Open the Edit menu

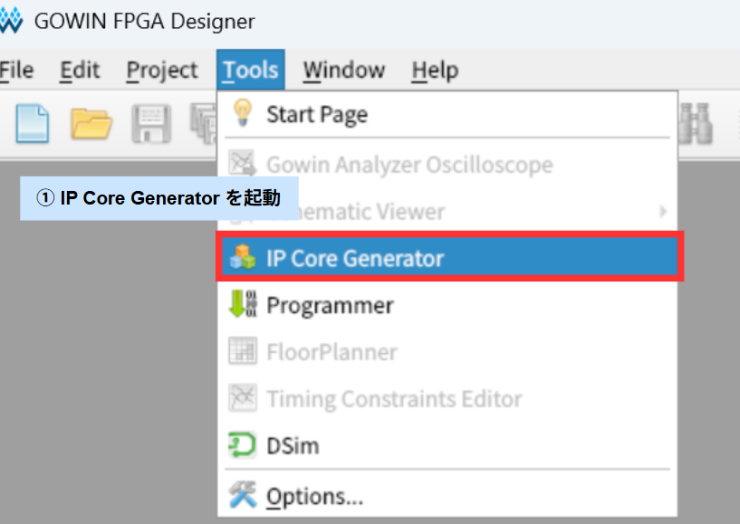click(x=80, y=71)
